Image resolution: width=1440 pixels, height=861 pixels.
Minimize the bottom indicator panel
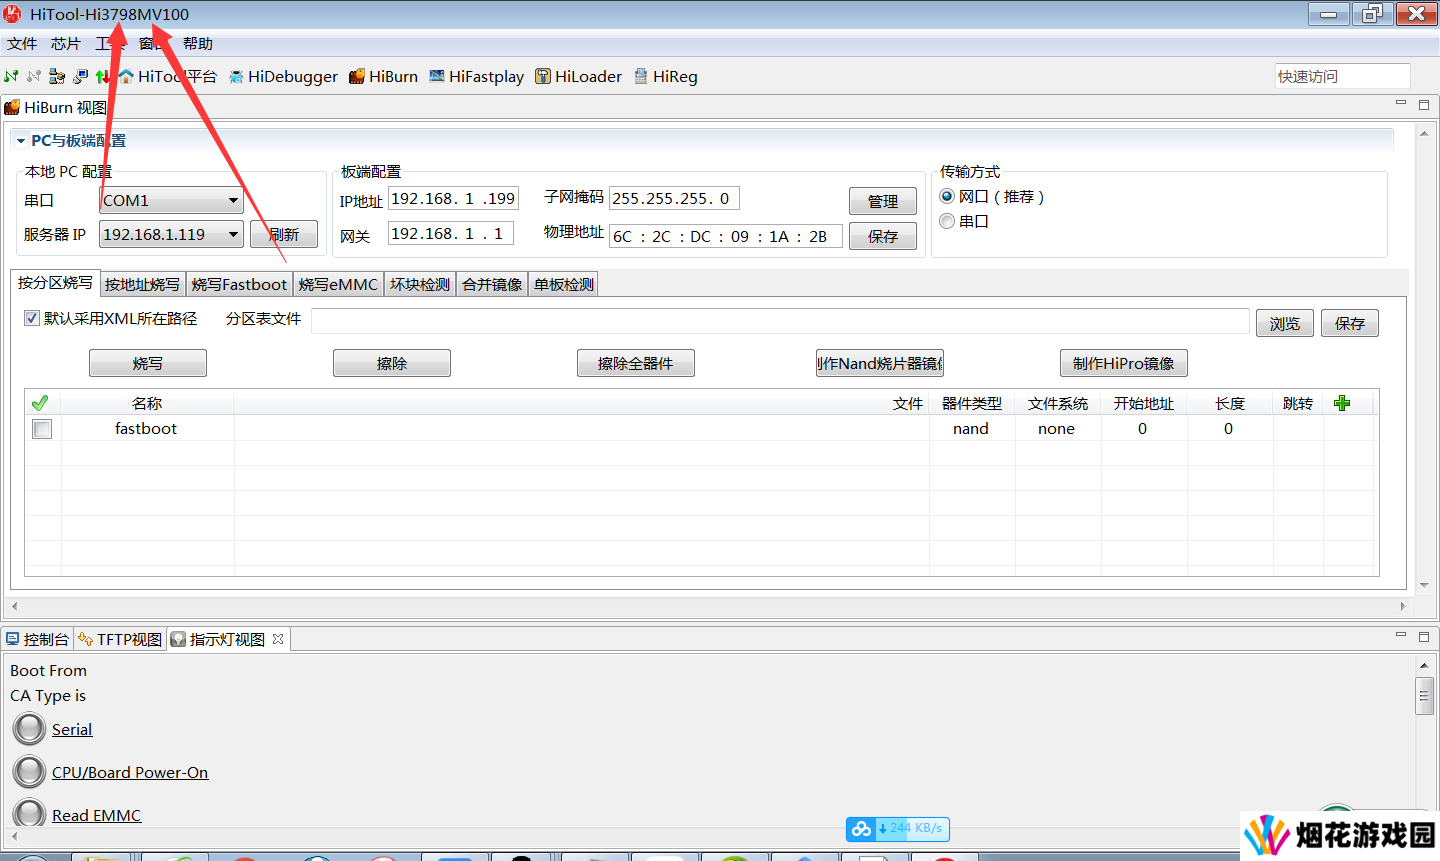tap(1401, 635)
